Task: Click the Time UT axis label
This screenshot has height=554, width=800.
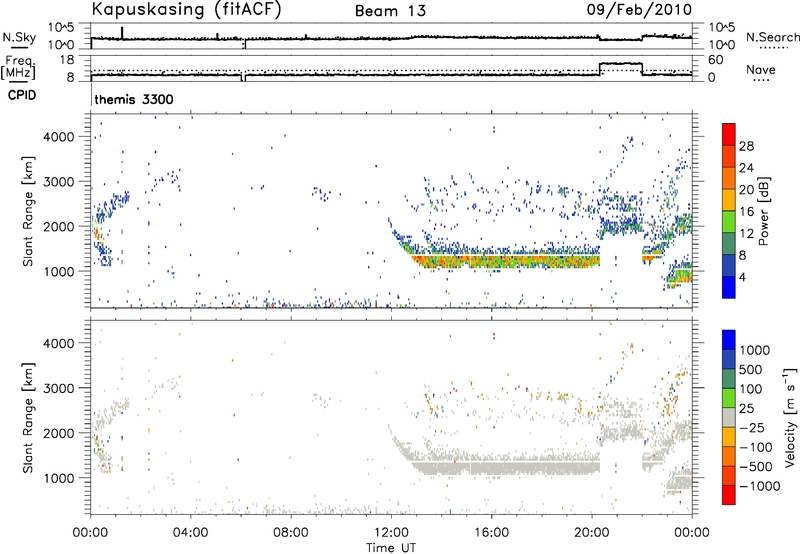Action: 391,548
